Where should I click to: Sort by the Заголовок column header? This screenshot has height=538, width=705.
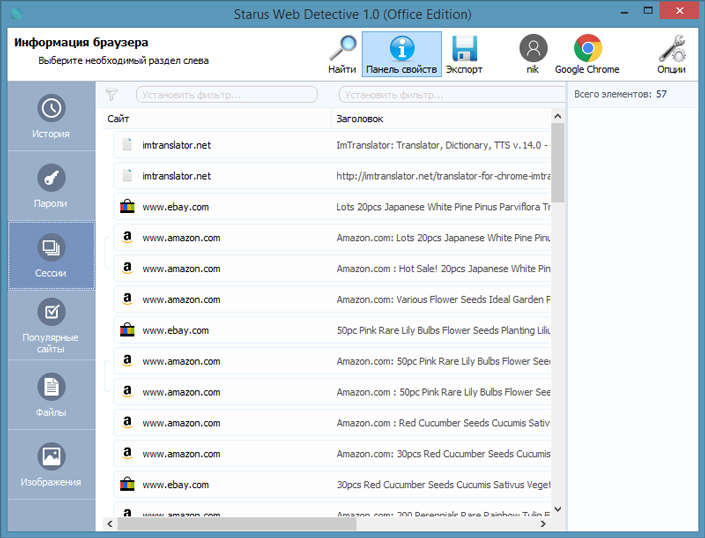click(x=442, y=119)
